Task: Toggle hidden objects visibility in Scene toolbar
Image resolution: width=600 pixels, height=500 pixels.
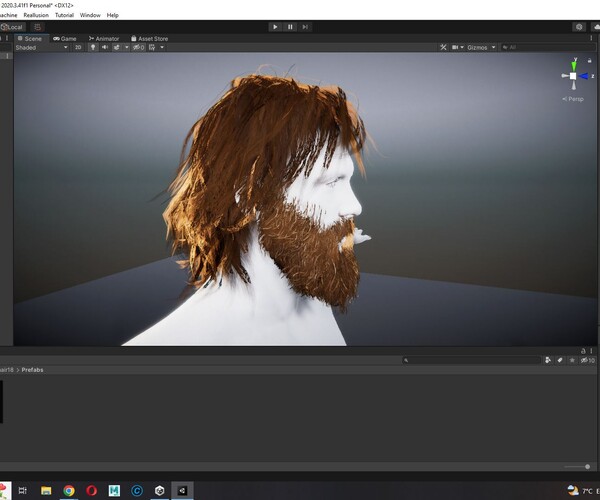Action: tap(139, 47)
